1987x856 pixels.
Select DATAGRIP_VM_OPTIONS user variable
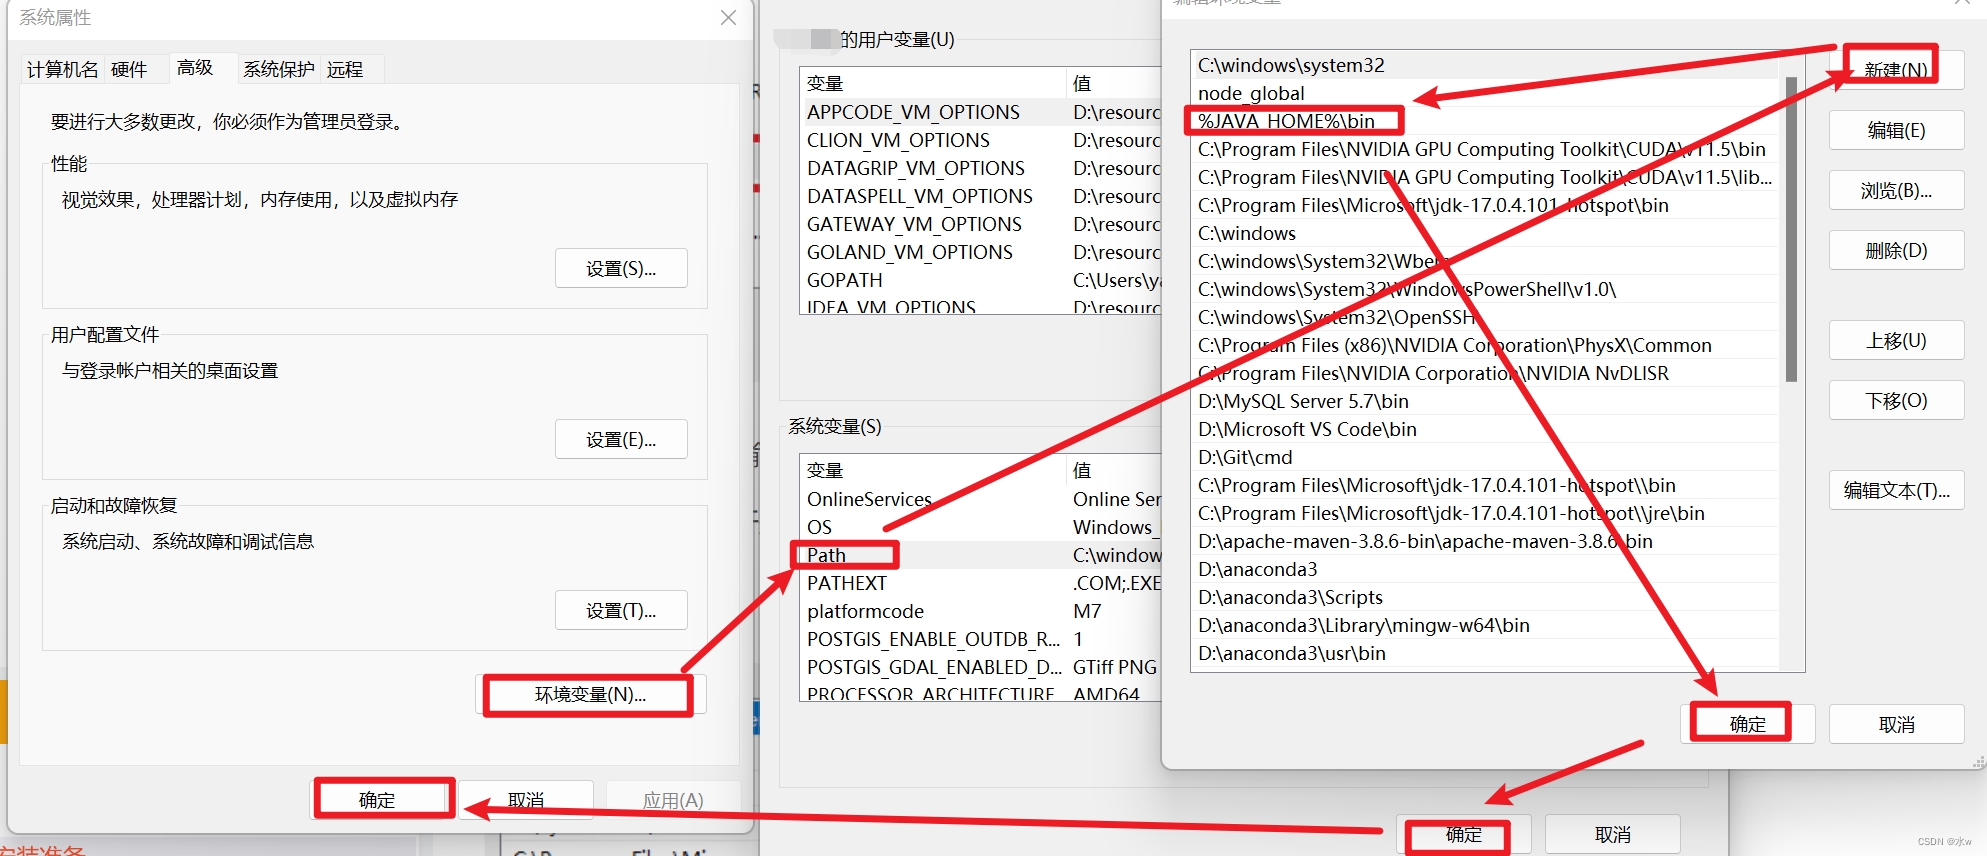[980, 168]
